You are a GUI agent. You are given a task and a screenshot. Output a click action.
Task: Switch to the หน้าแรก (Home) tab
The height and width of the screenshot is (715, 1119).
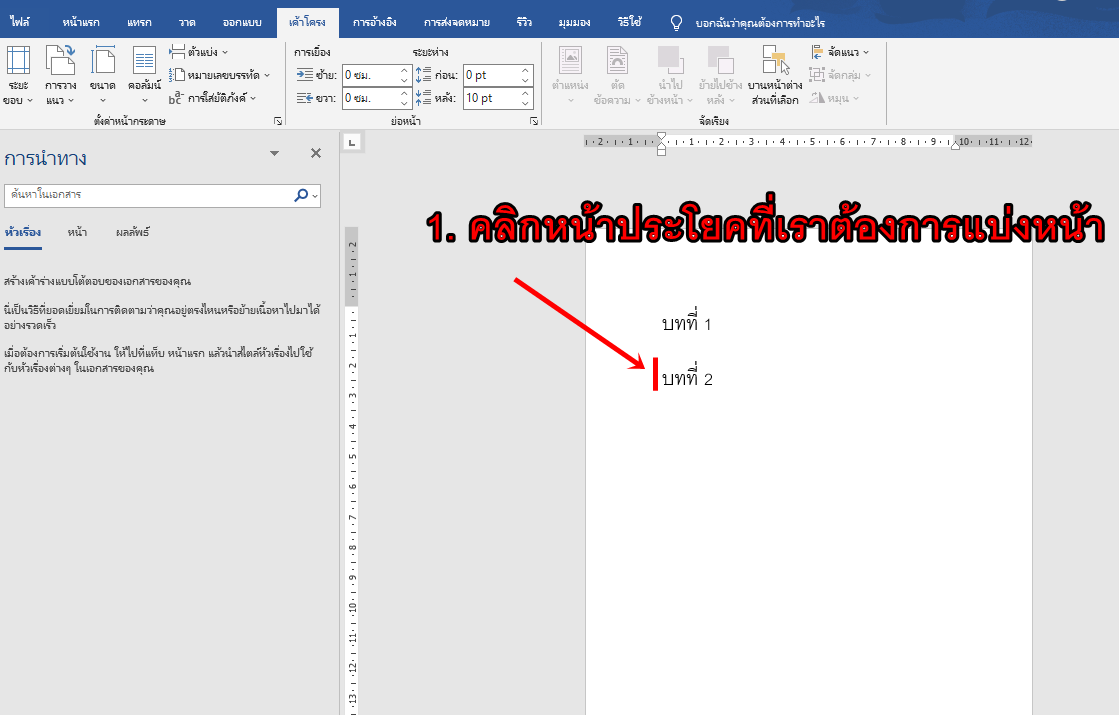(81, 22)
